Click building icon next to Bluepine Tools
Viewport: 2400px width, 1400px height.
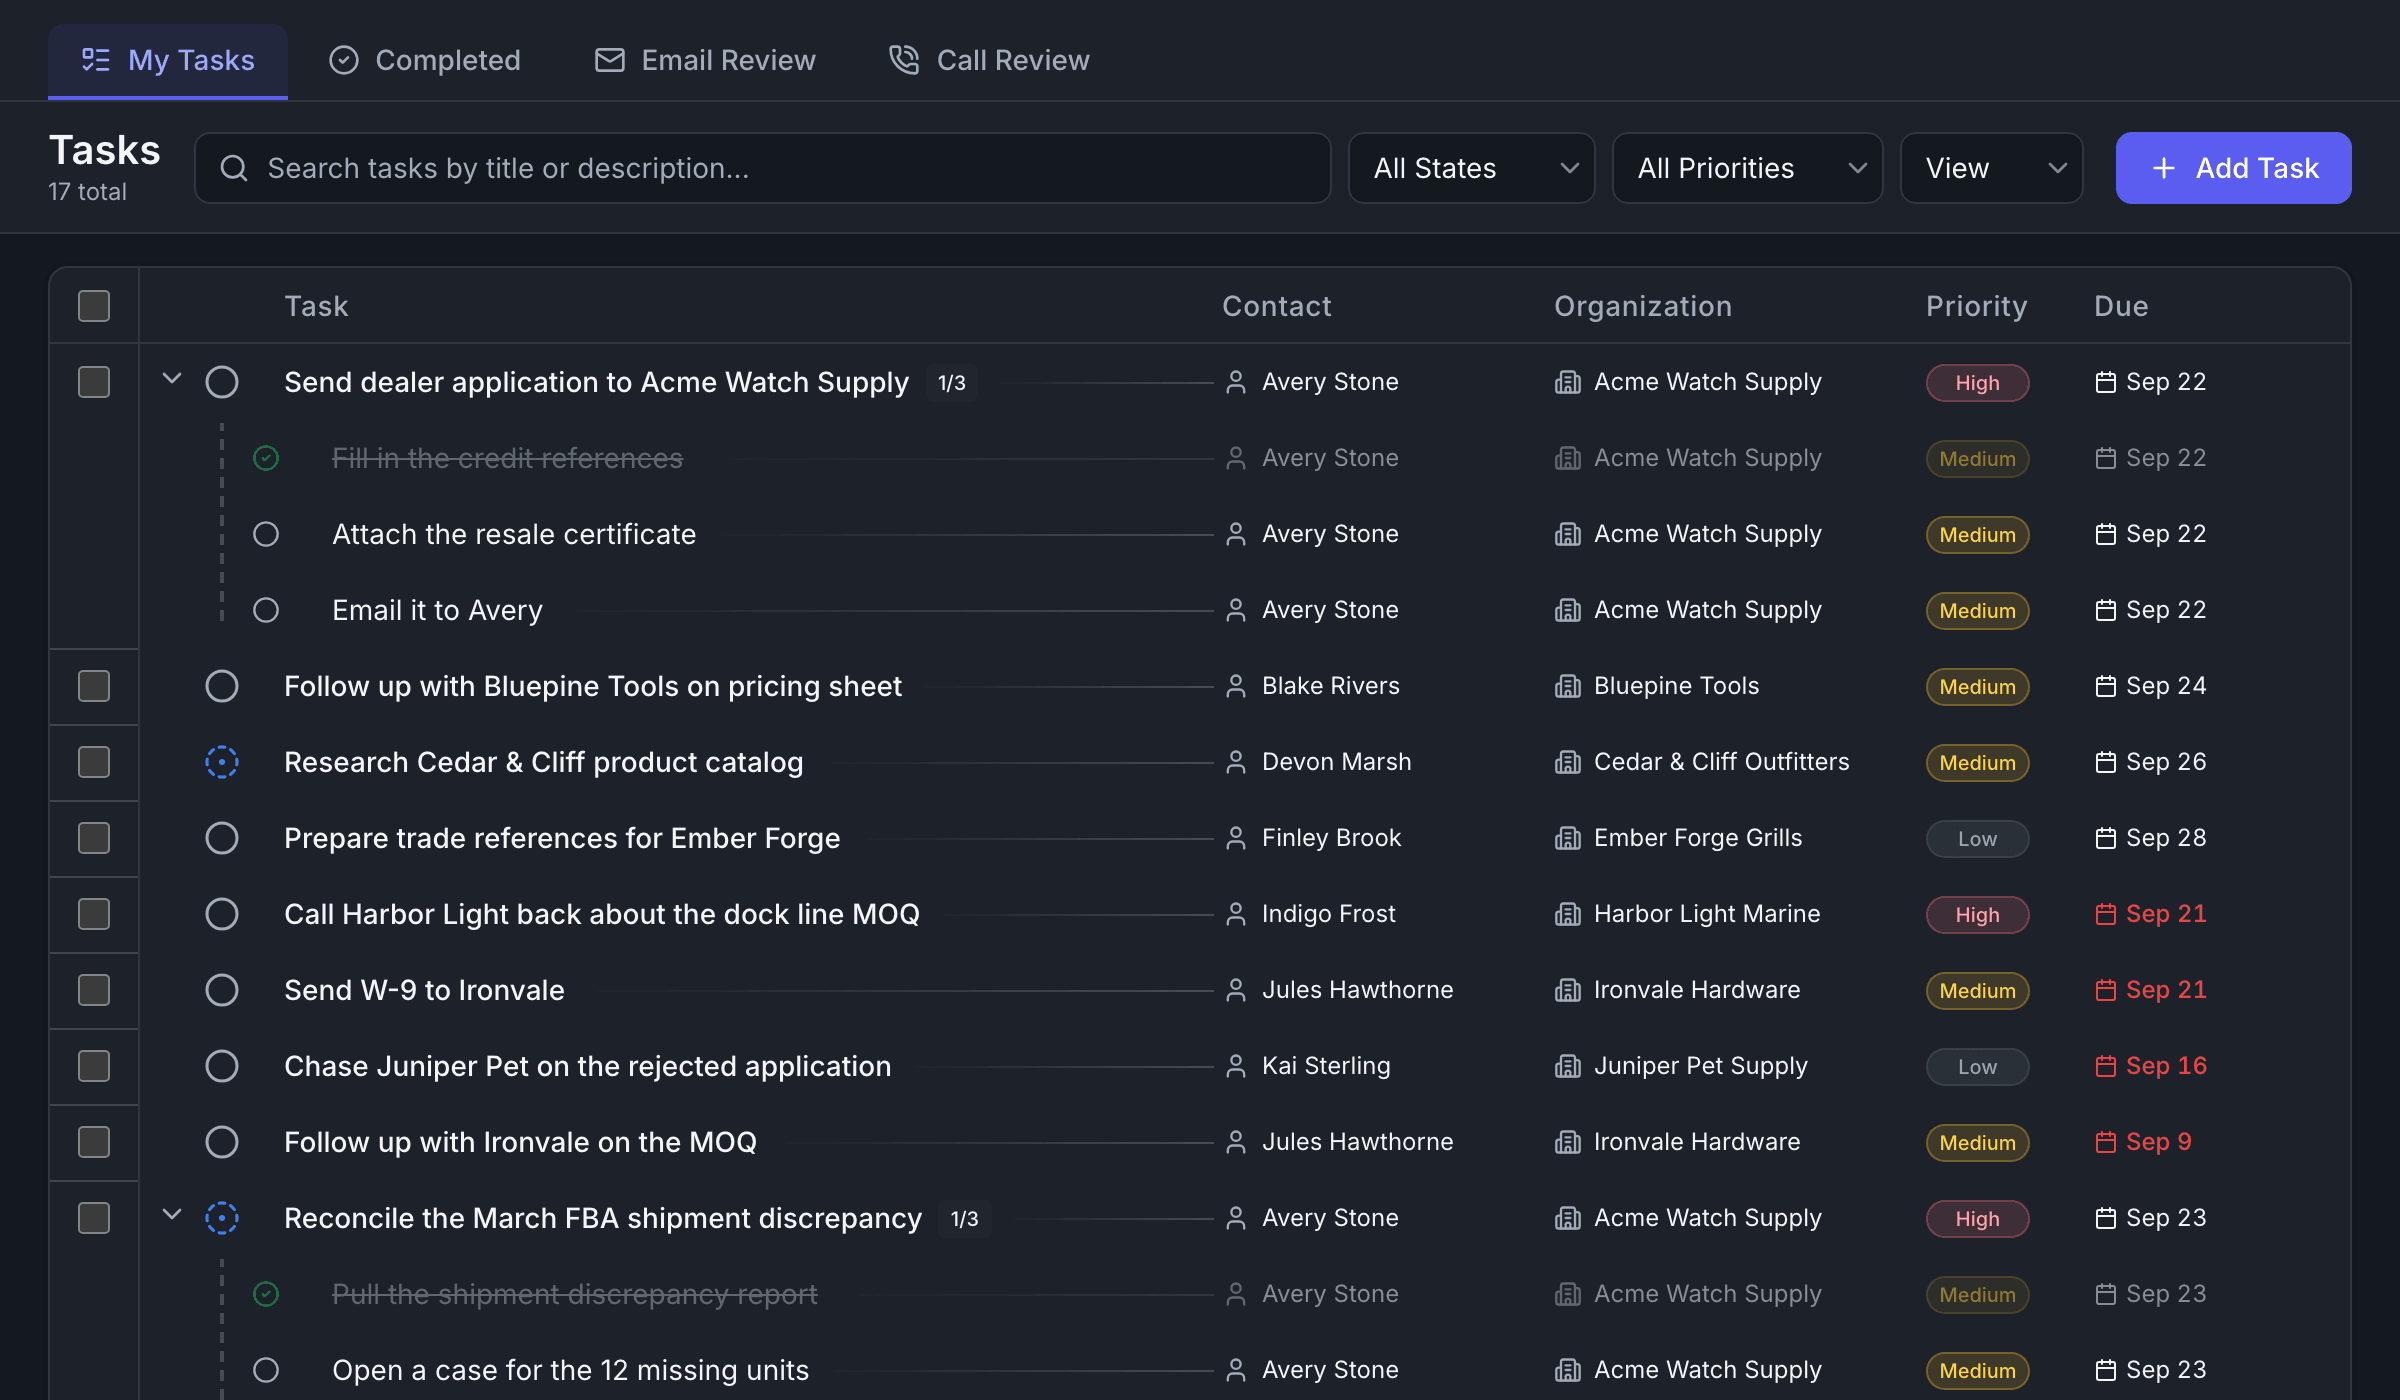(1568, 686)
